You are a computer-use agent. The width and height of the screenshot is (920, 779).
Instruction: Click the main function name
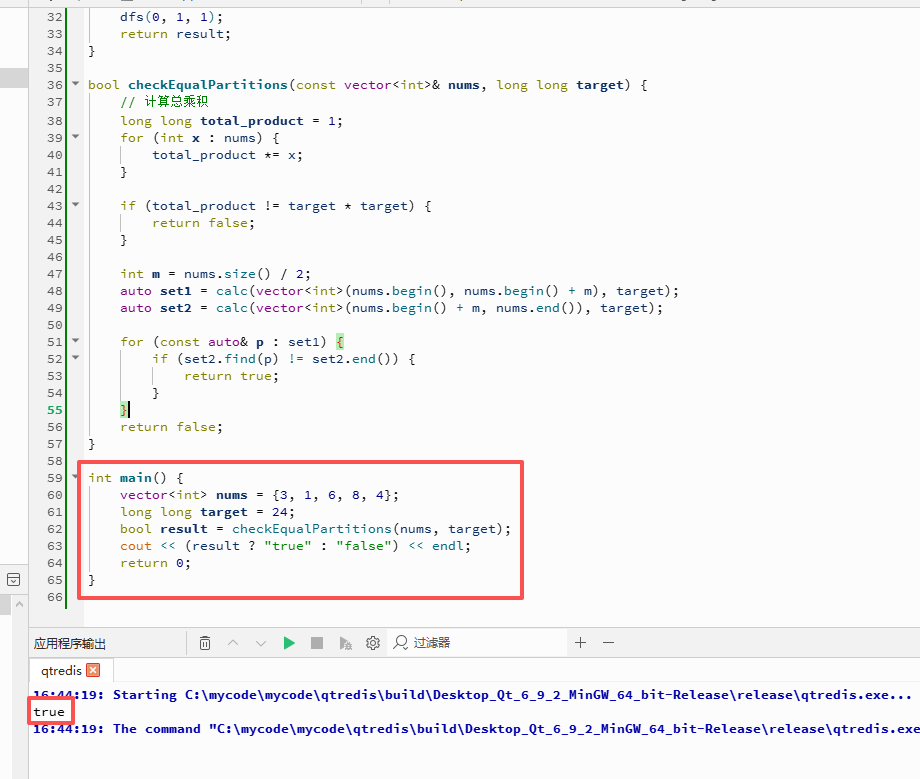point(136,478)
